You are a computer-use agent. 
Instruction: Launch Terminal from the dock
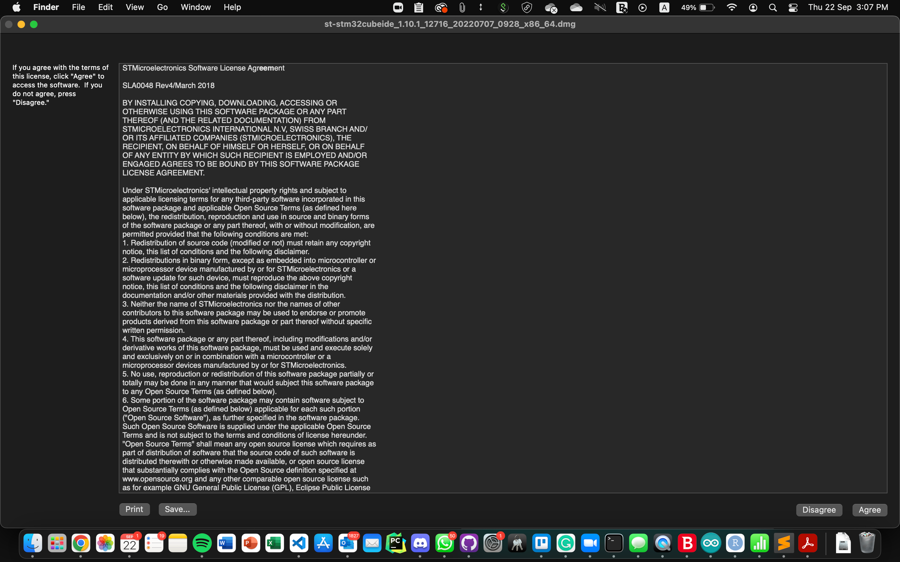[614, 543]
